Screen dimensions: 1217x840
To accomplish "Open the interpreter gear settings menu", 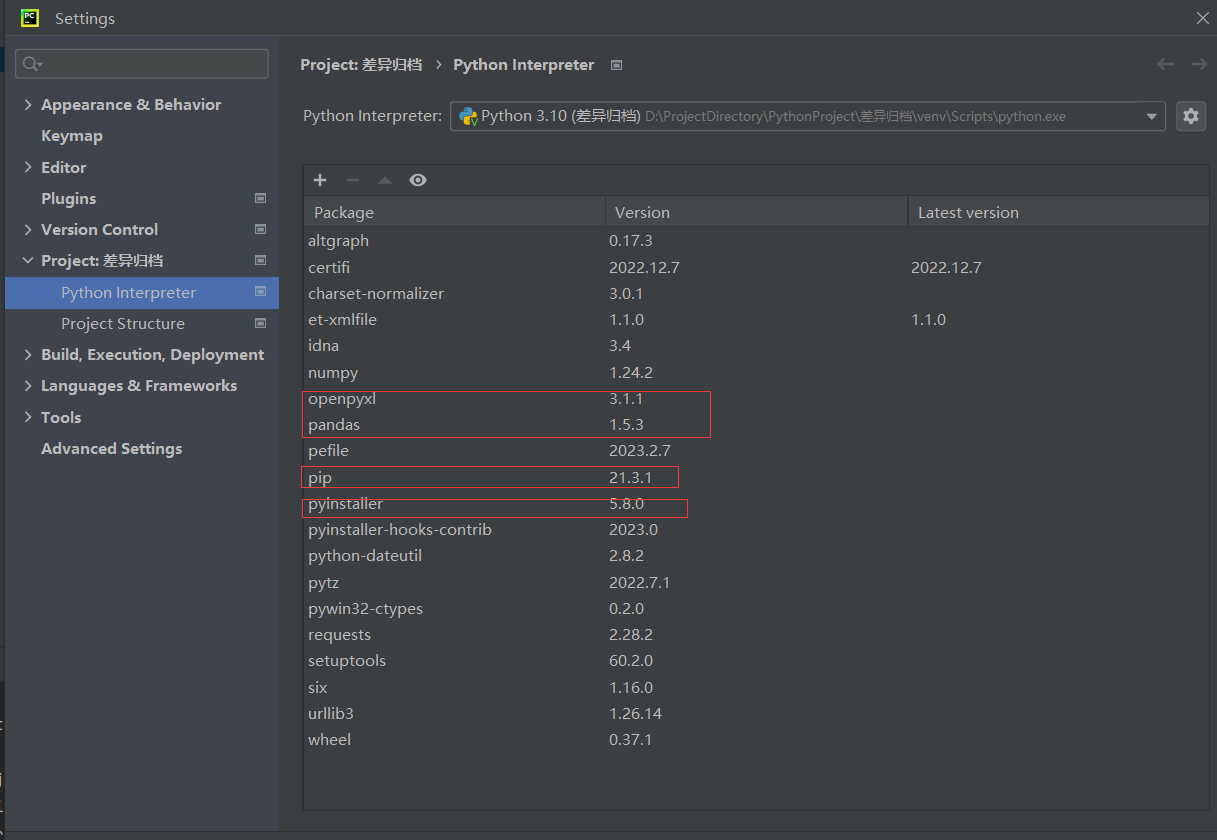I will 1191,116.
